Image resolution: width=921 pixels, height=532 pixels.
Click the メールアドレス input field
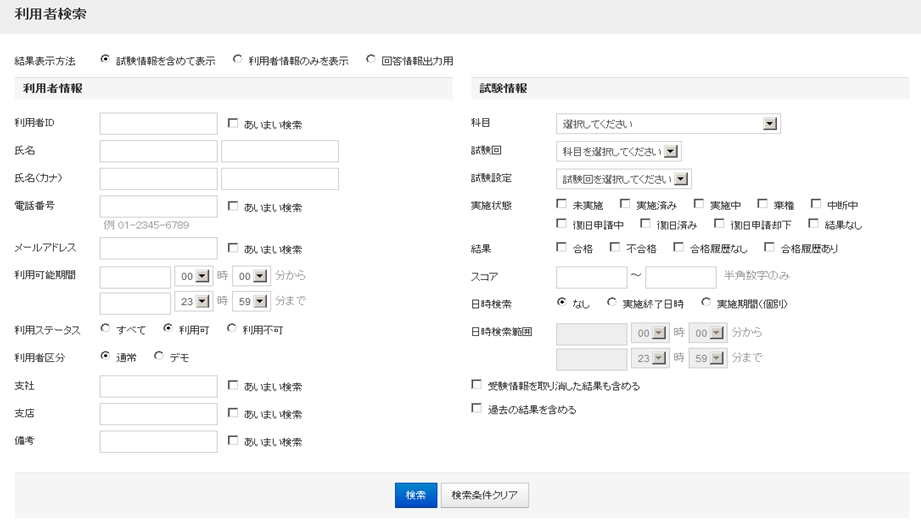coord(159,248)
